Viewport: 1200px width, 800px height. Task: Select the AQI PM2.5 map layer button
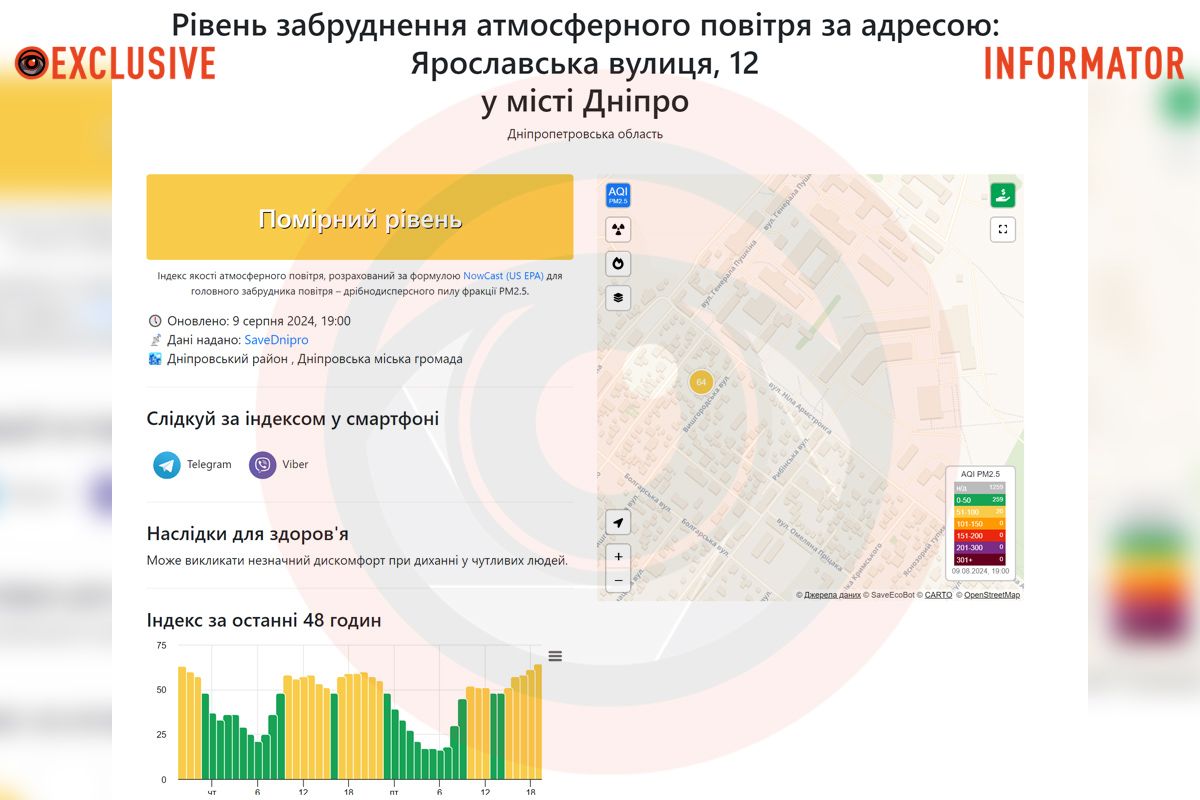[618, 195]
